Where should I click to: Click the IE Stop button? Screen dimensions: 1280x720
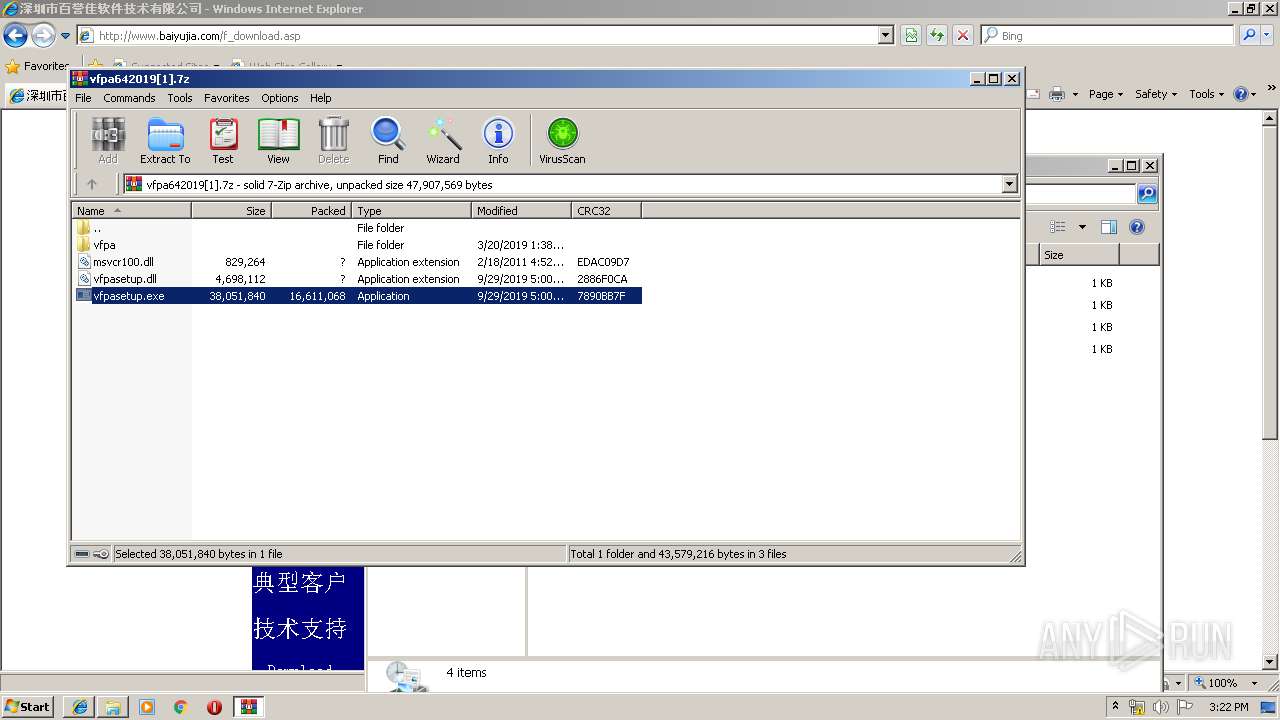click(x=963, y=36)
